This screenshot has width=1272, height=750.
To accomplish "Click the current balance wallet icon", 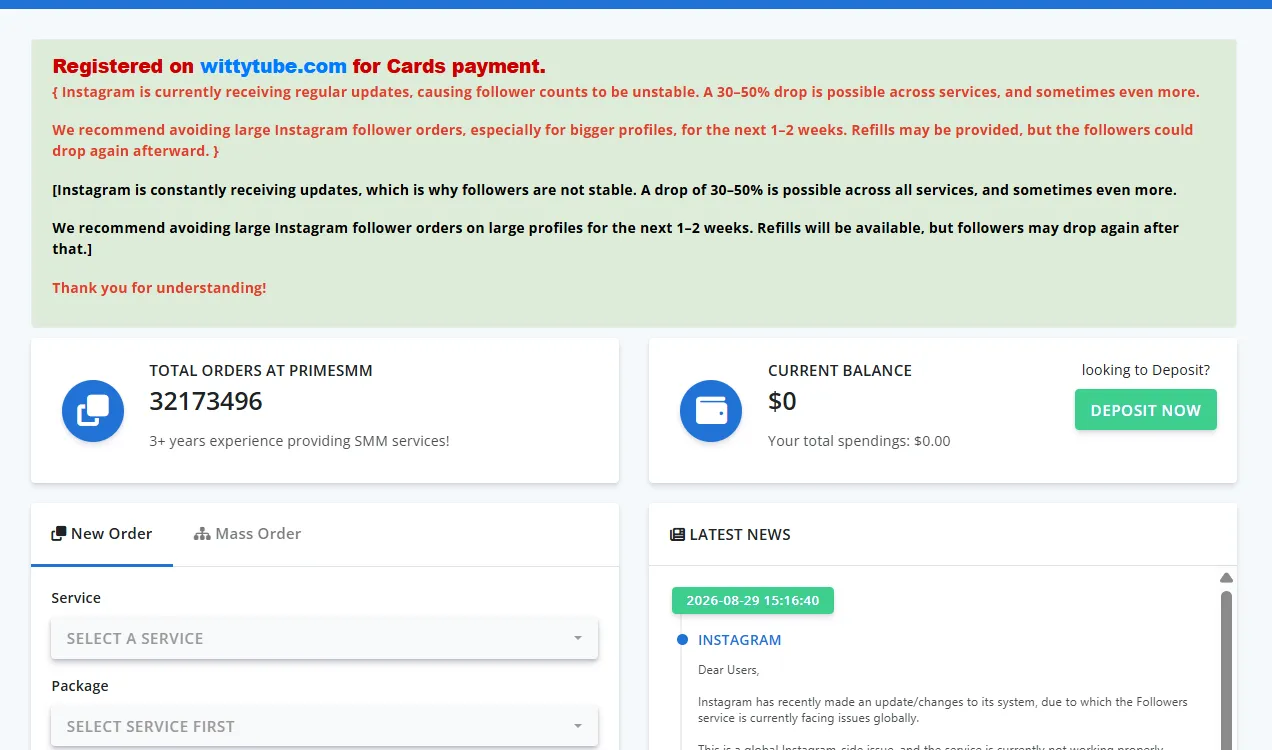I will pyautogui.click(x=711, y=411).
